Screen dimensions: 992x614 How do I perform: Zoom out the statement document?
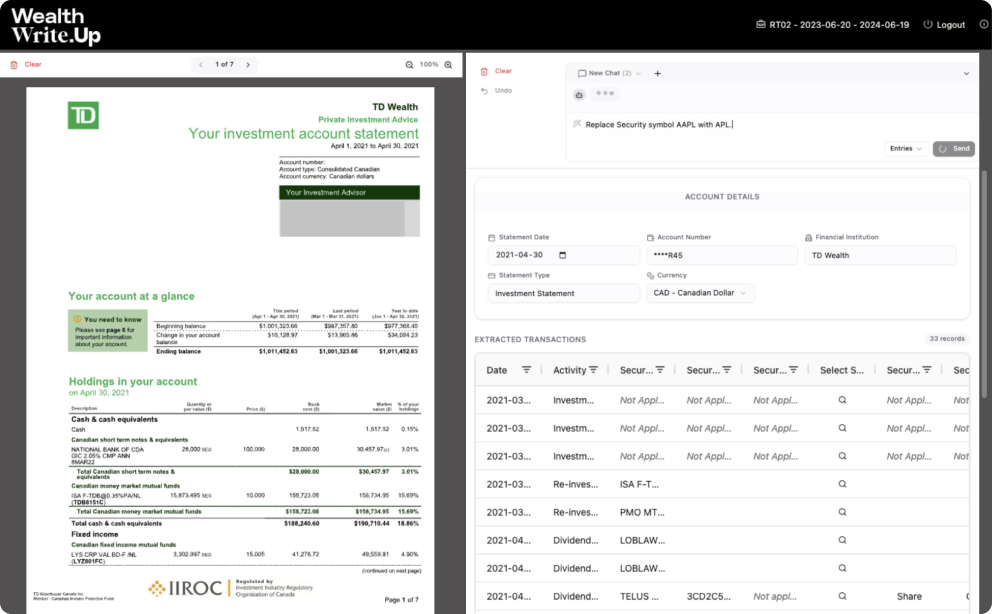(x=409, y=64)
